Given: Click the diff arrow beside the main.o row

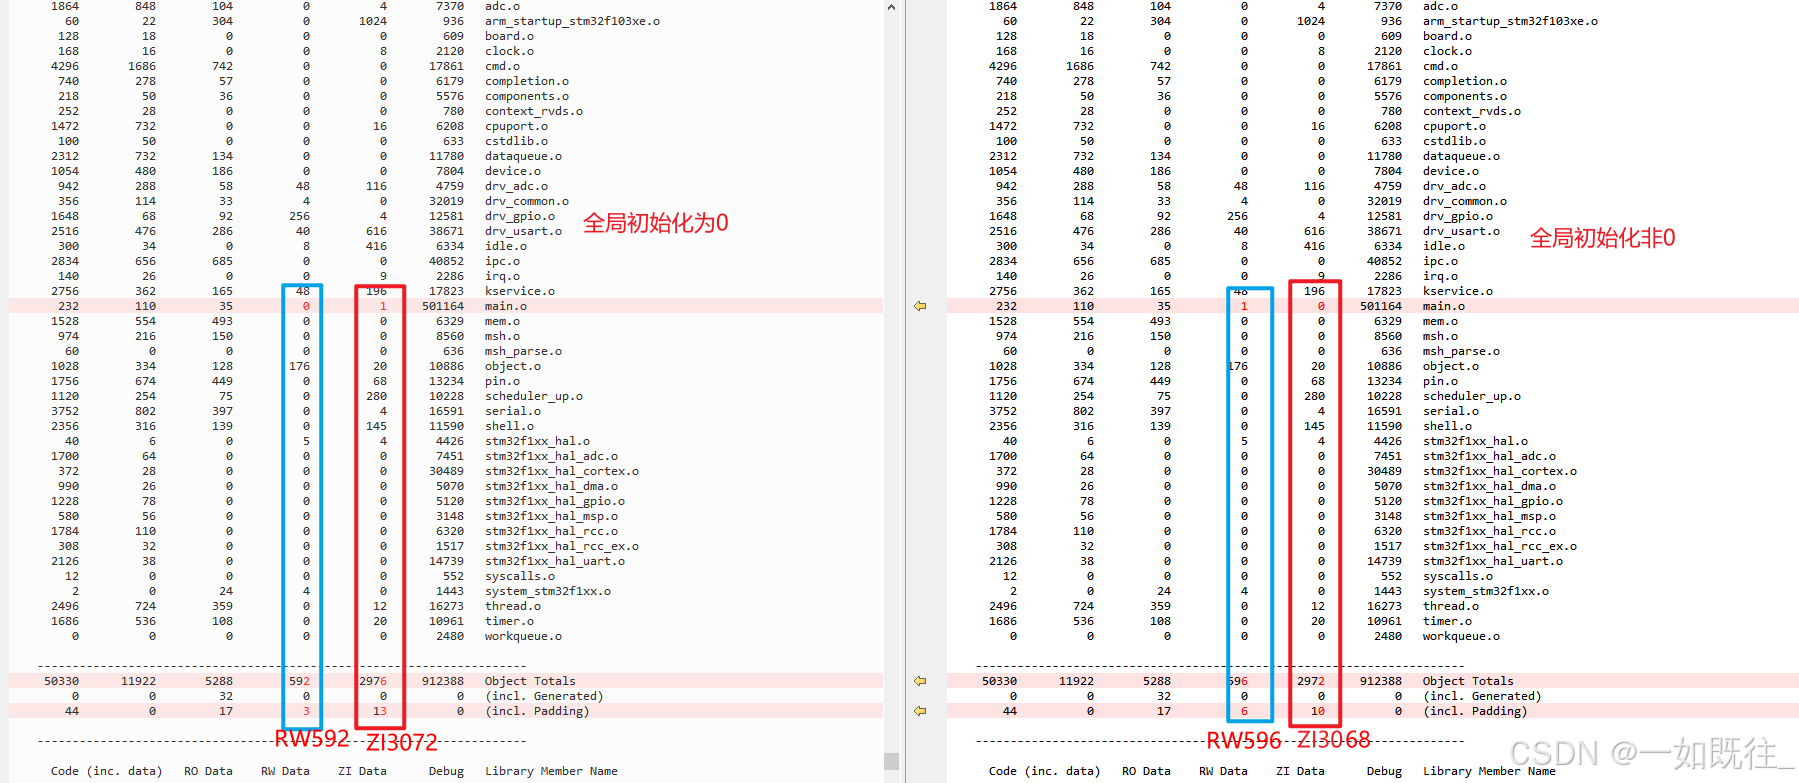Looking at the screenshot, I should click(920, 306).
